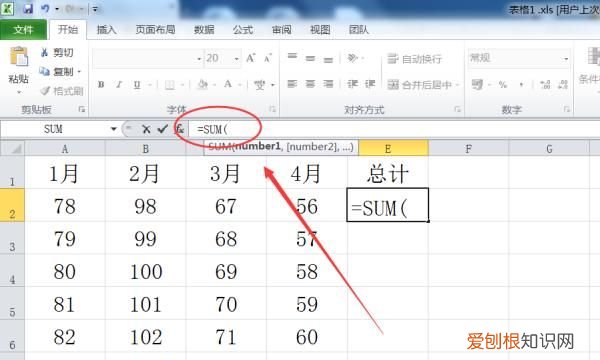Click the Undo arrow icon
600x360 pixels.
(45, 8)
